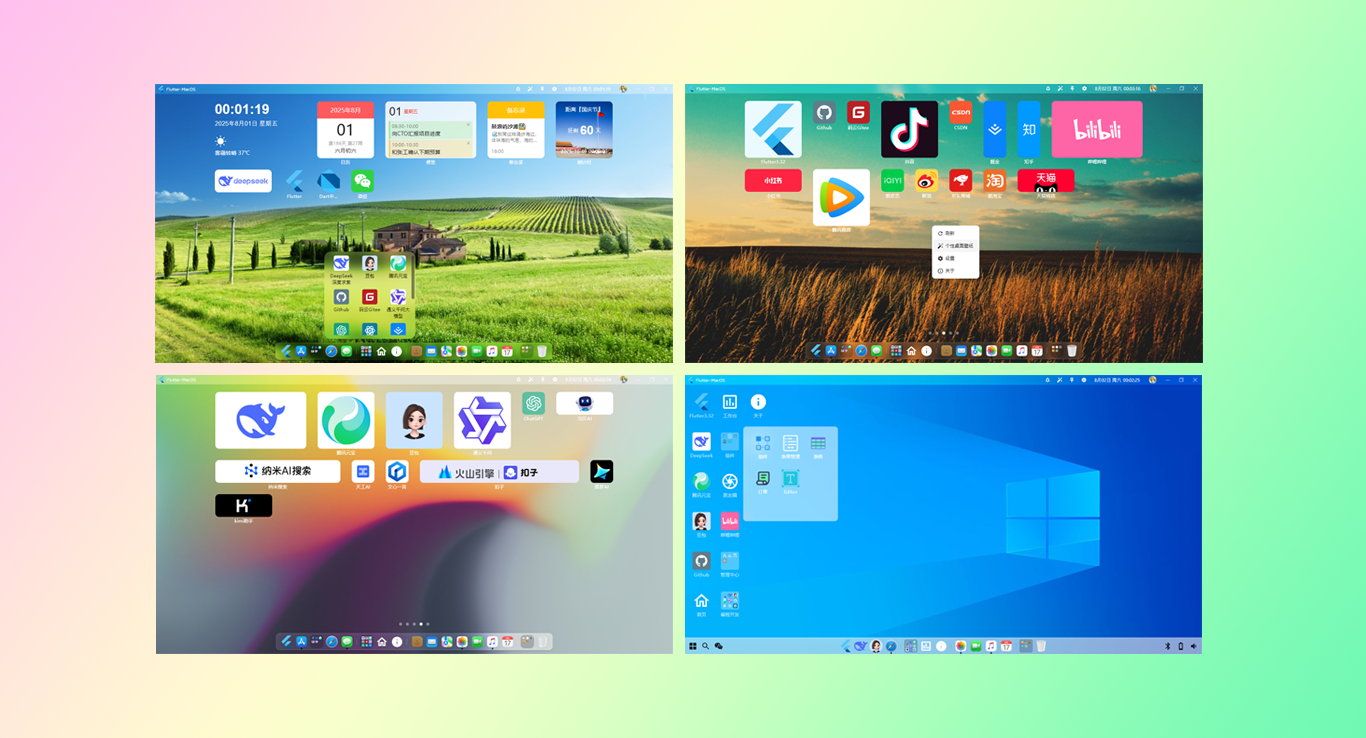Choose 刷新 (Refresh) from the context menu
Screen dimensions: 1366x738
pyautogui.click(x=948, y=232)
